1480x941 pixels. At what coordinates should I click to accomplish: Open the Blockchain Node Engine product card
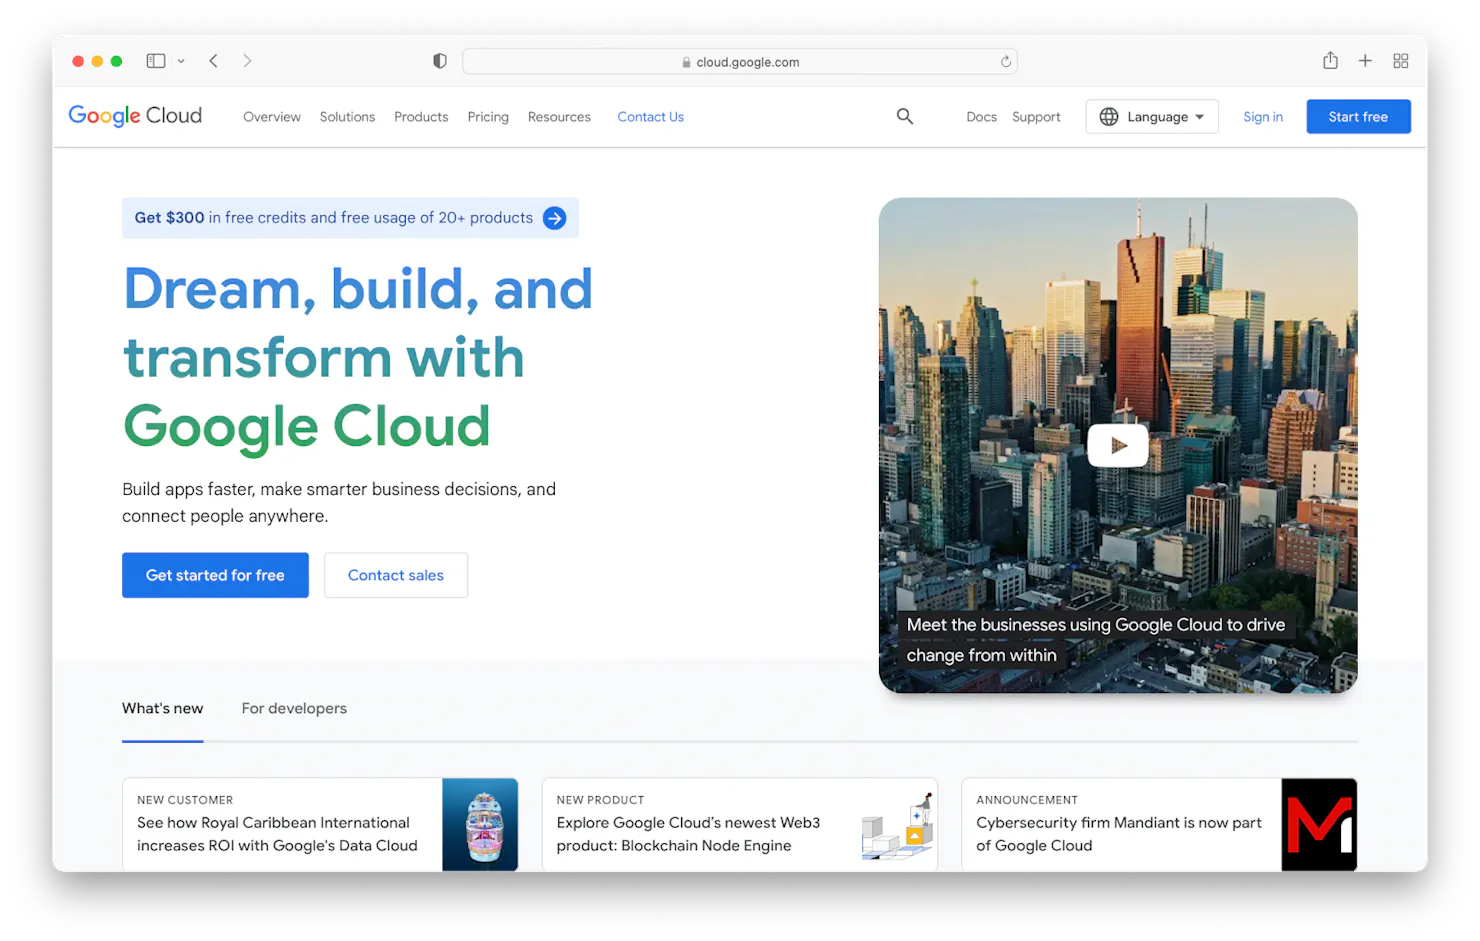click(740, 824)
